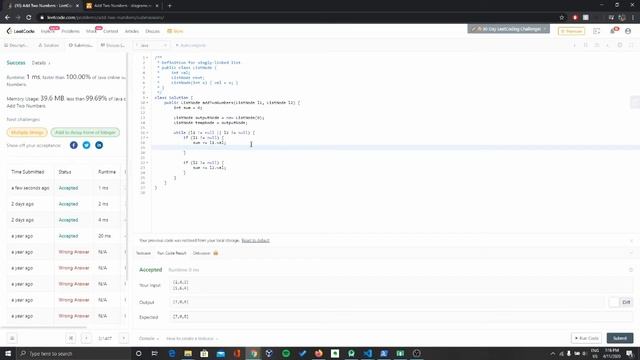This screenshot has height=360, width=640.
Task: Open the Articles page
Action: click(x=131, y=31)
